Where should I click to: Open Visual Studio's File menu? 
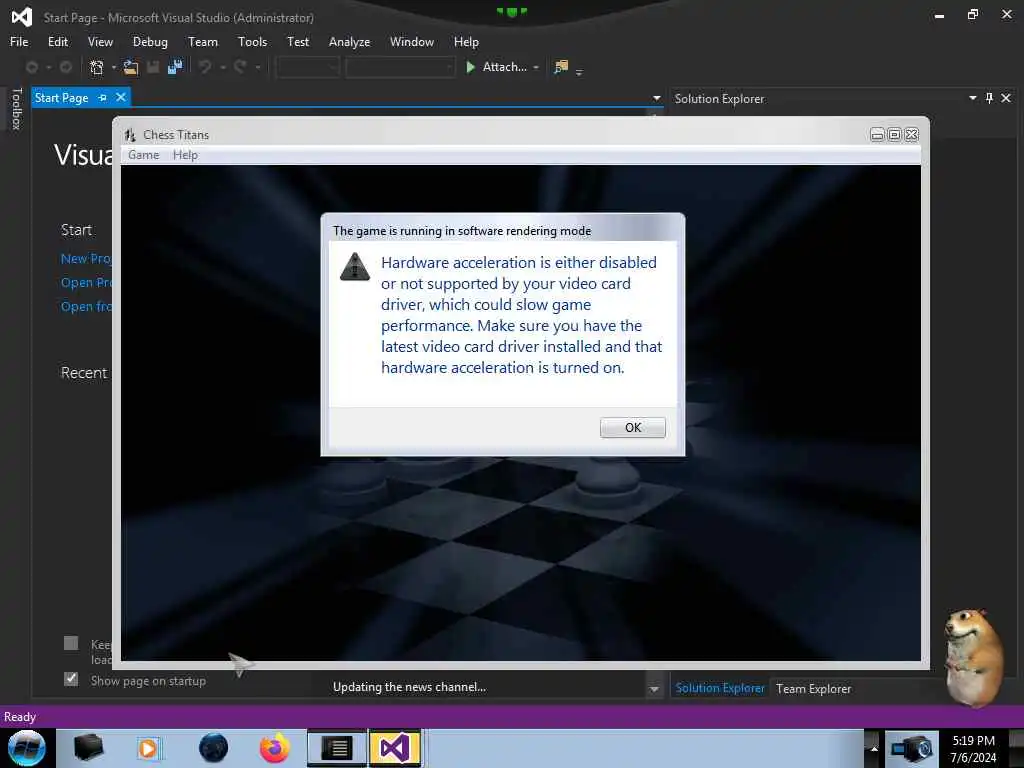[19, 42]
